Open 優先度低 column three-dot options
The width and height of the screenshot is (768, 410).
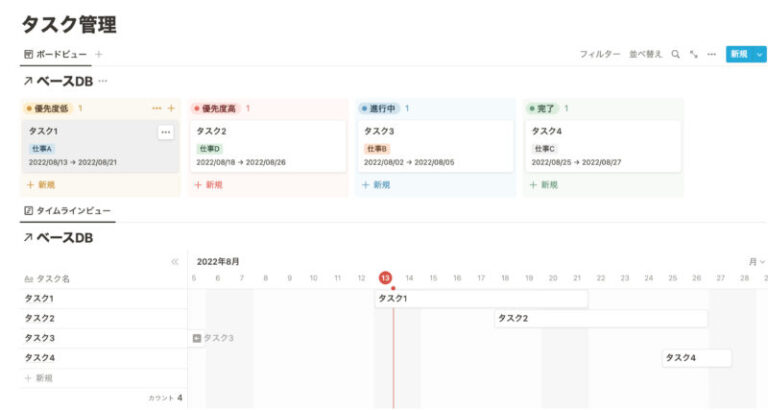tap(156, 108)
